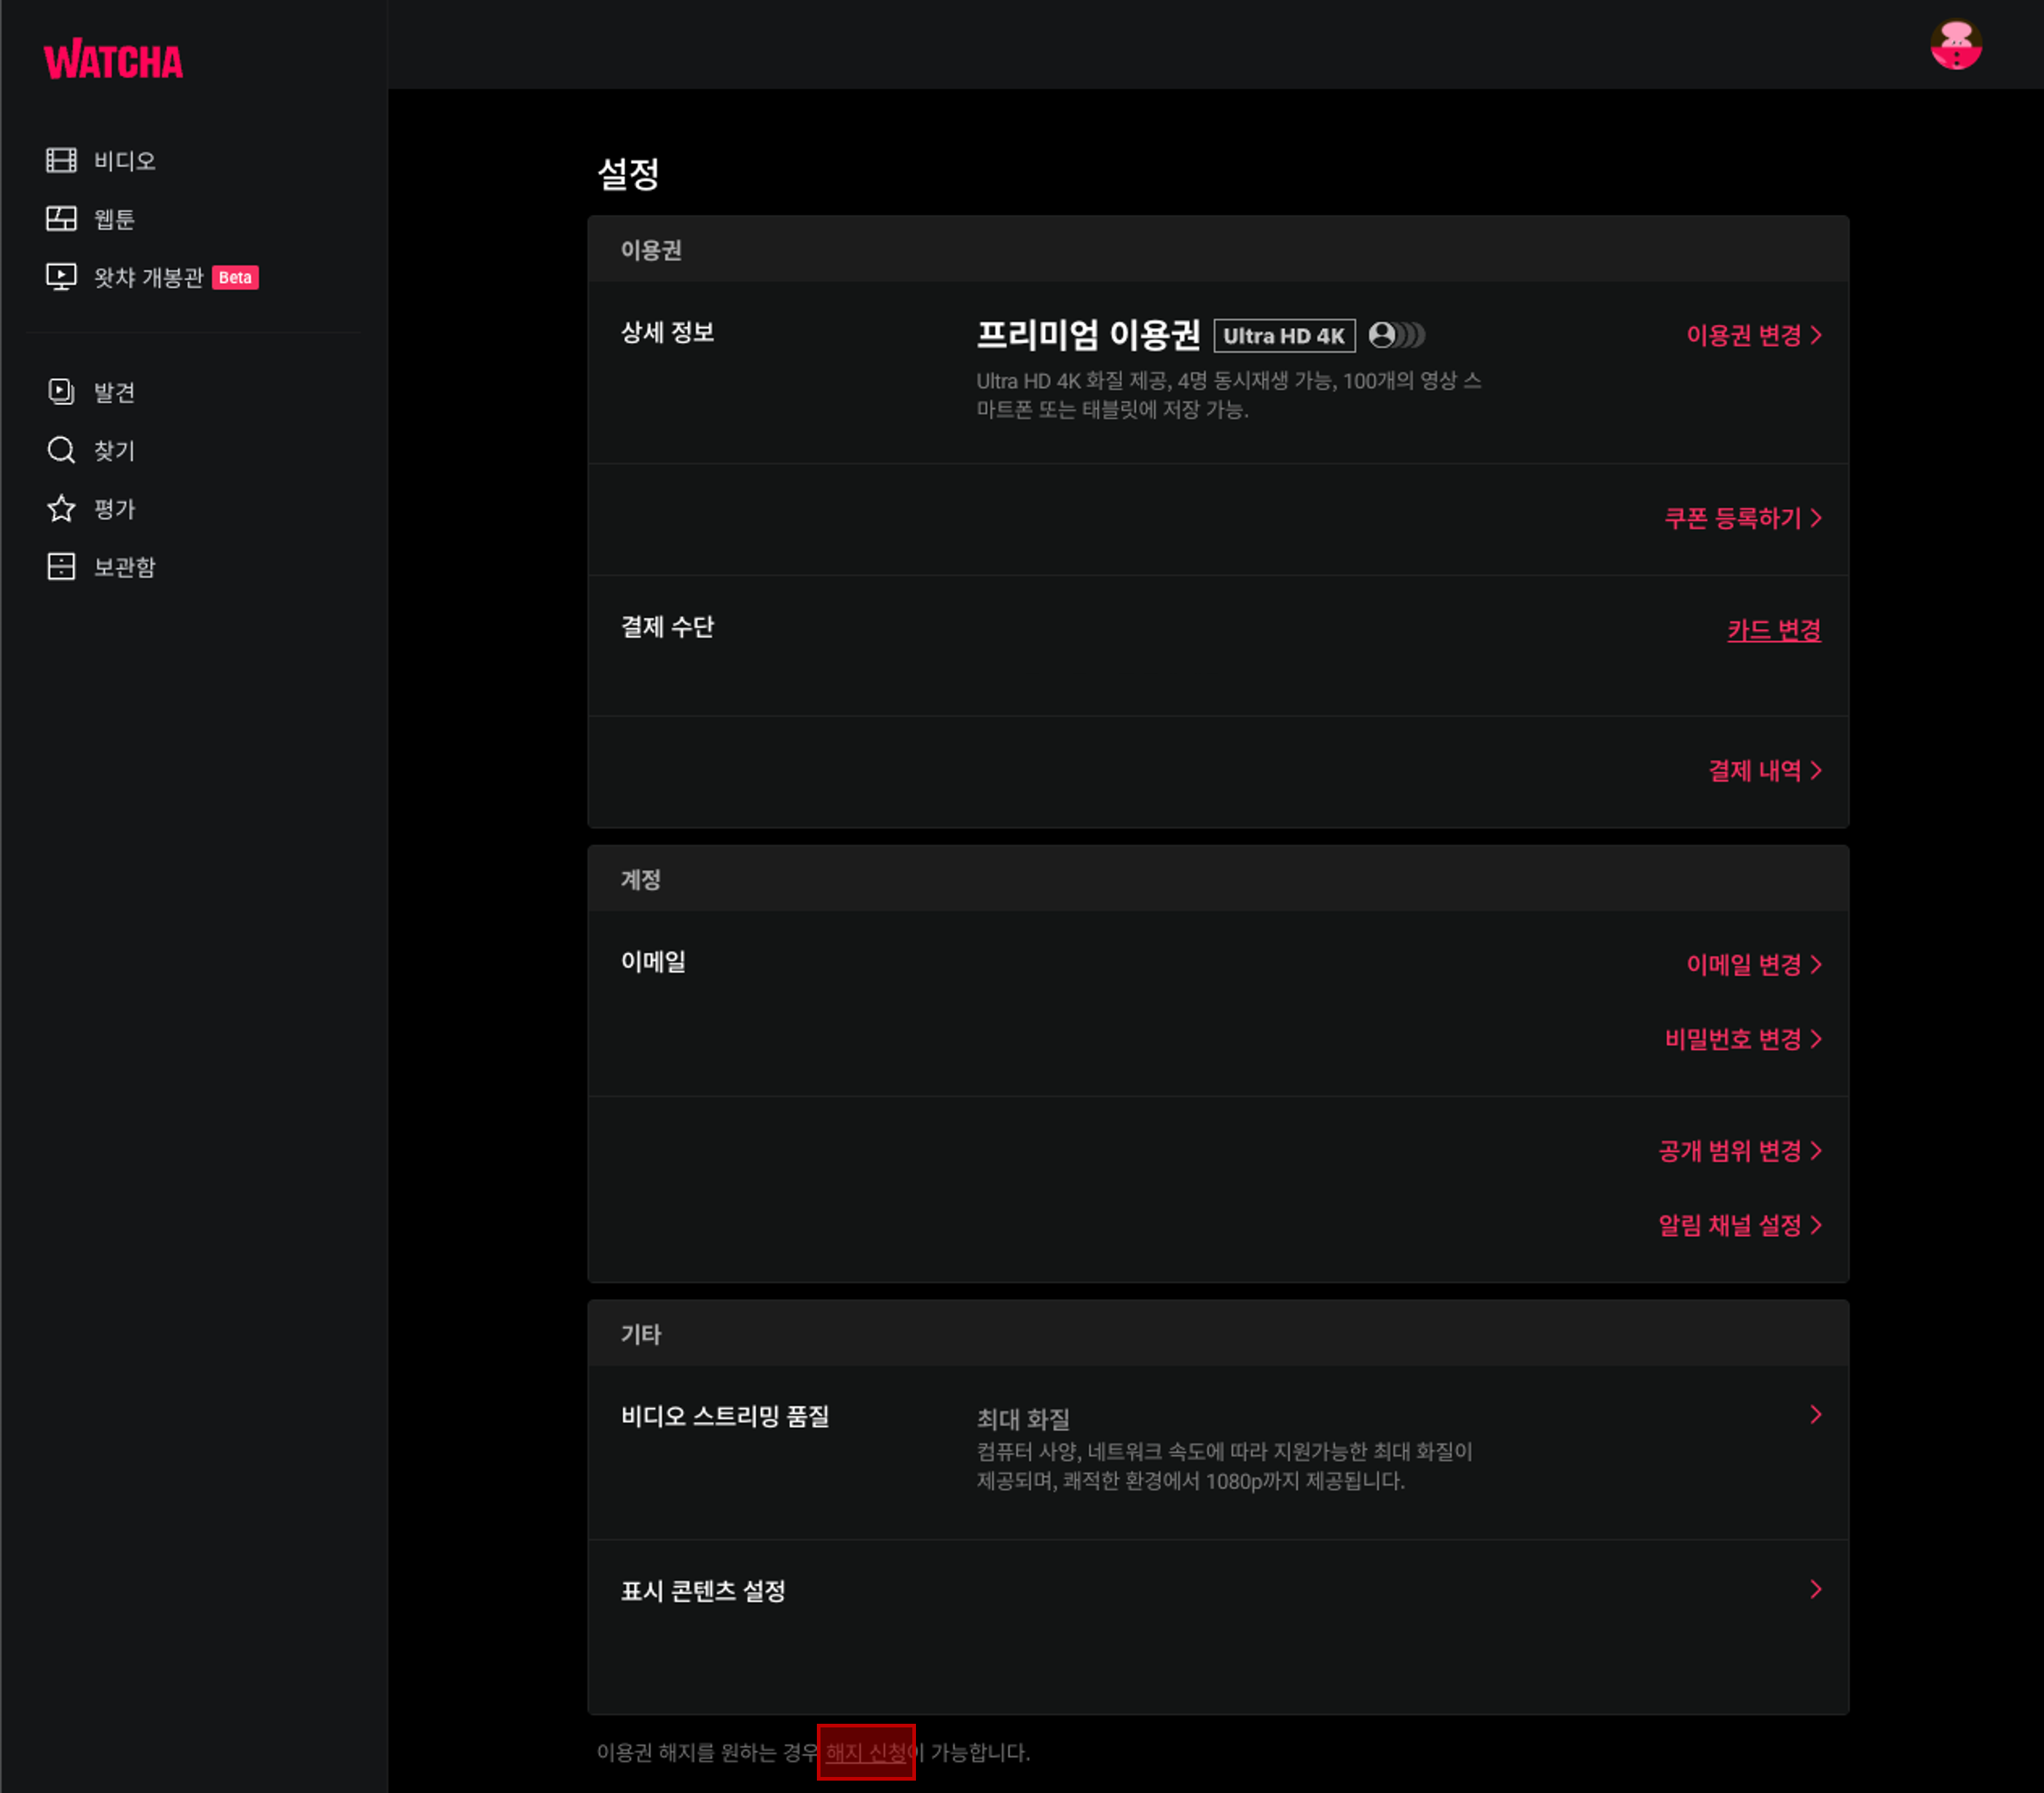Viewport: 2044px width, 1793px height.
Task: Select the 보관함 menu label
Action: point(125,567)
